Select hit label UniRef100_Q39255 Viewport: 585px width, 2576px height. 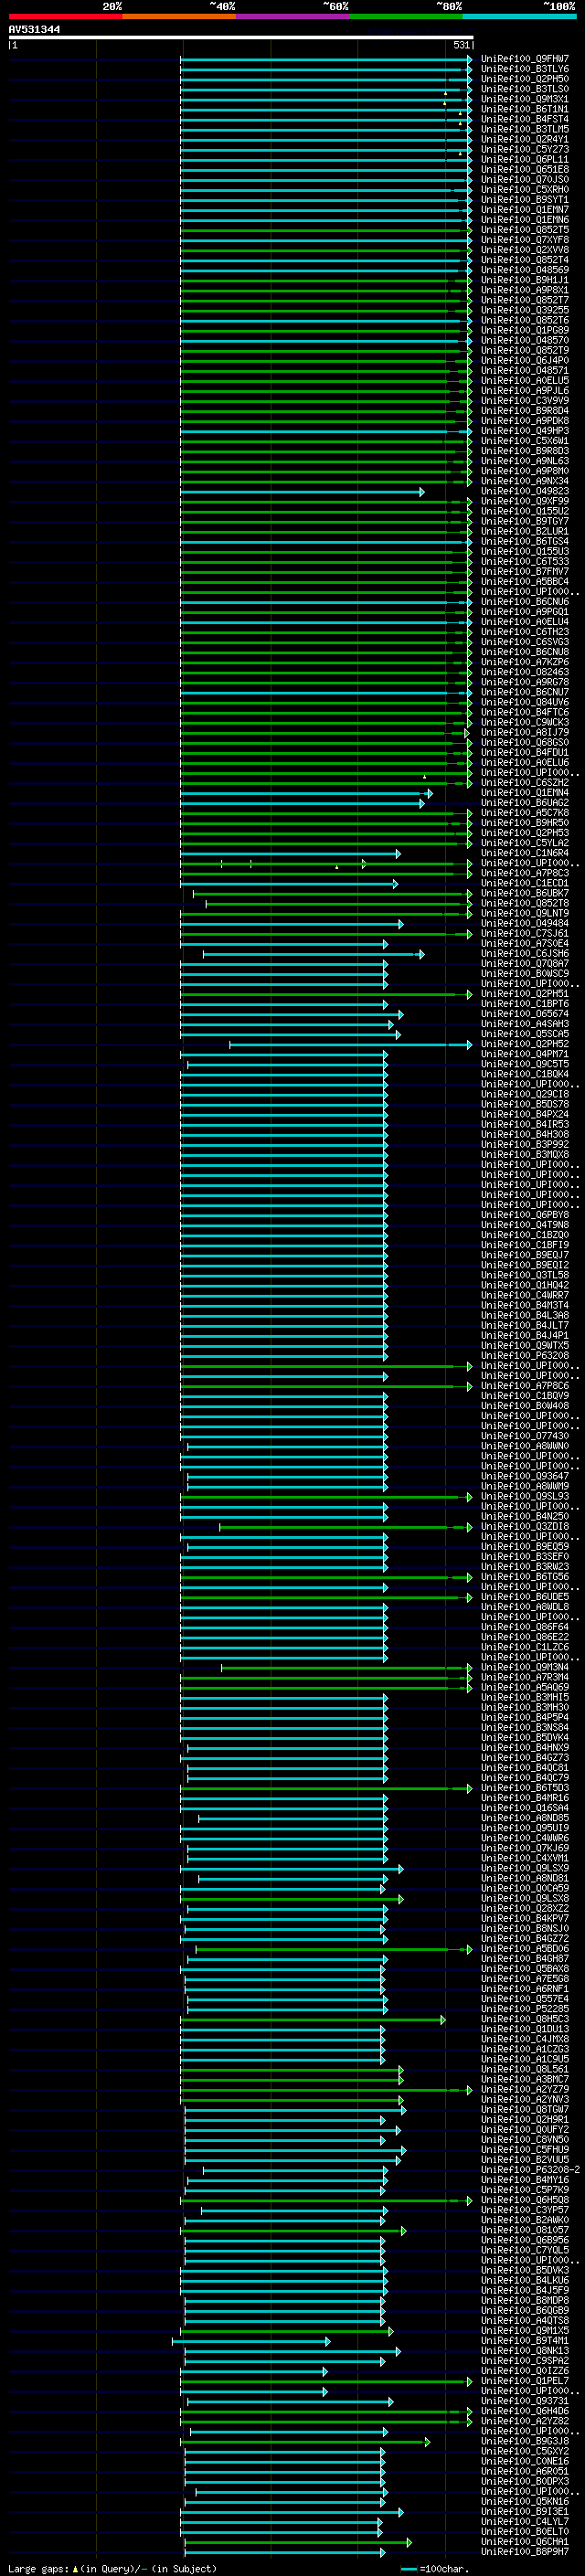[525, 310]
